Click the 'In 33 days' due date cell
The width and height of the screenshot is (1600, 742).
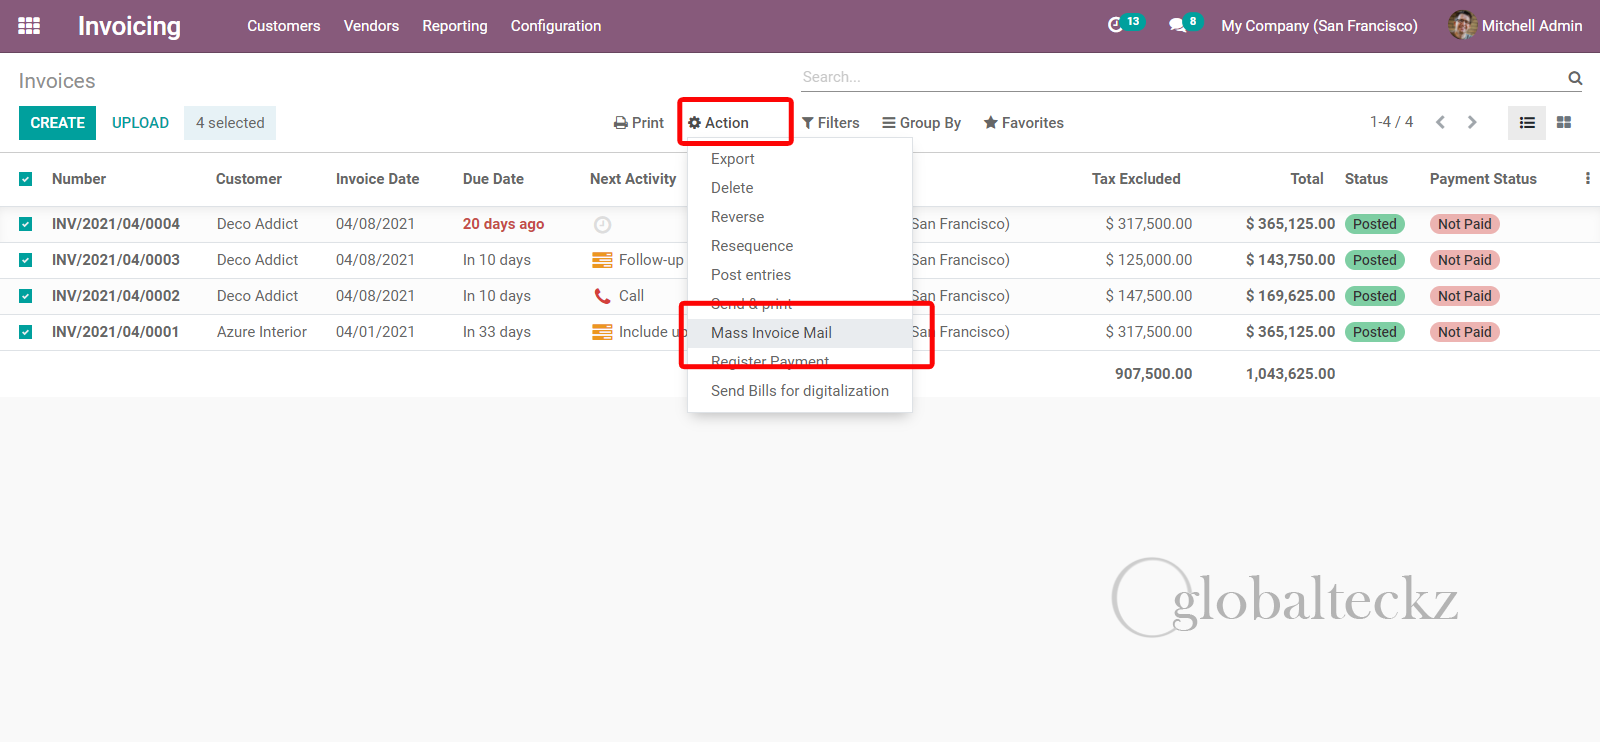point(497,332)
